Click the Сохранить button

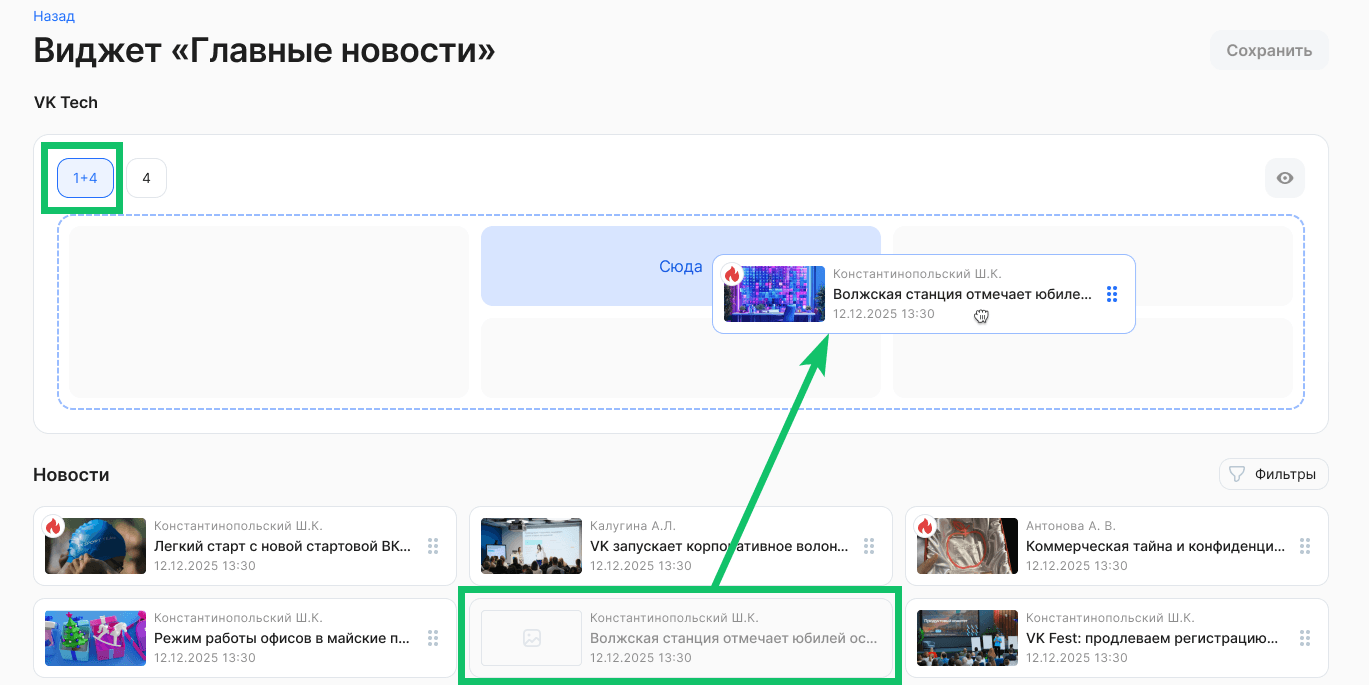[1268, 49]
